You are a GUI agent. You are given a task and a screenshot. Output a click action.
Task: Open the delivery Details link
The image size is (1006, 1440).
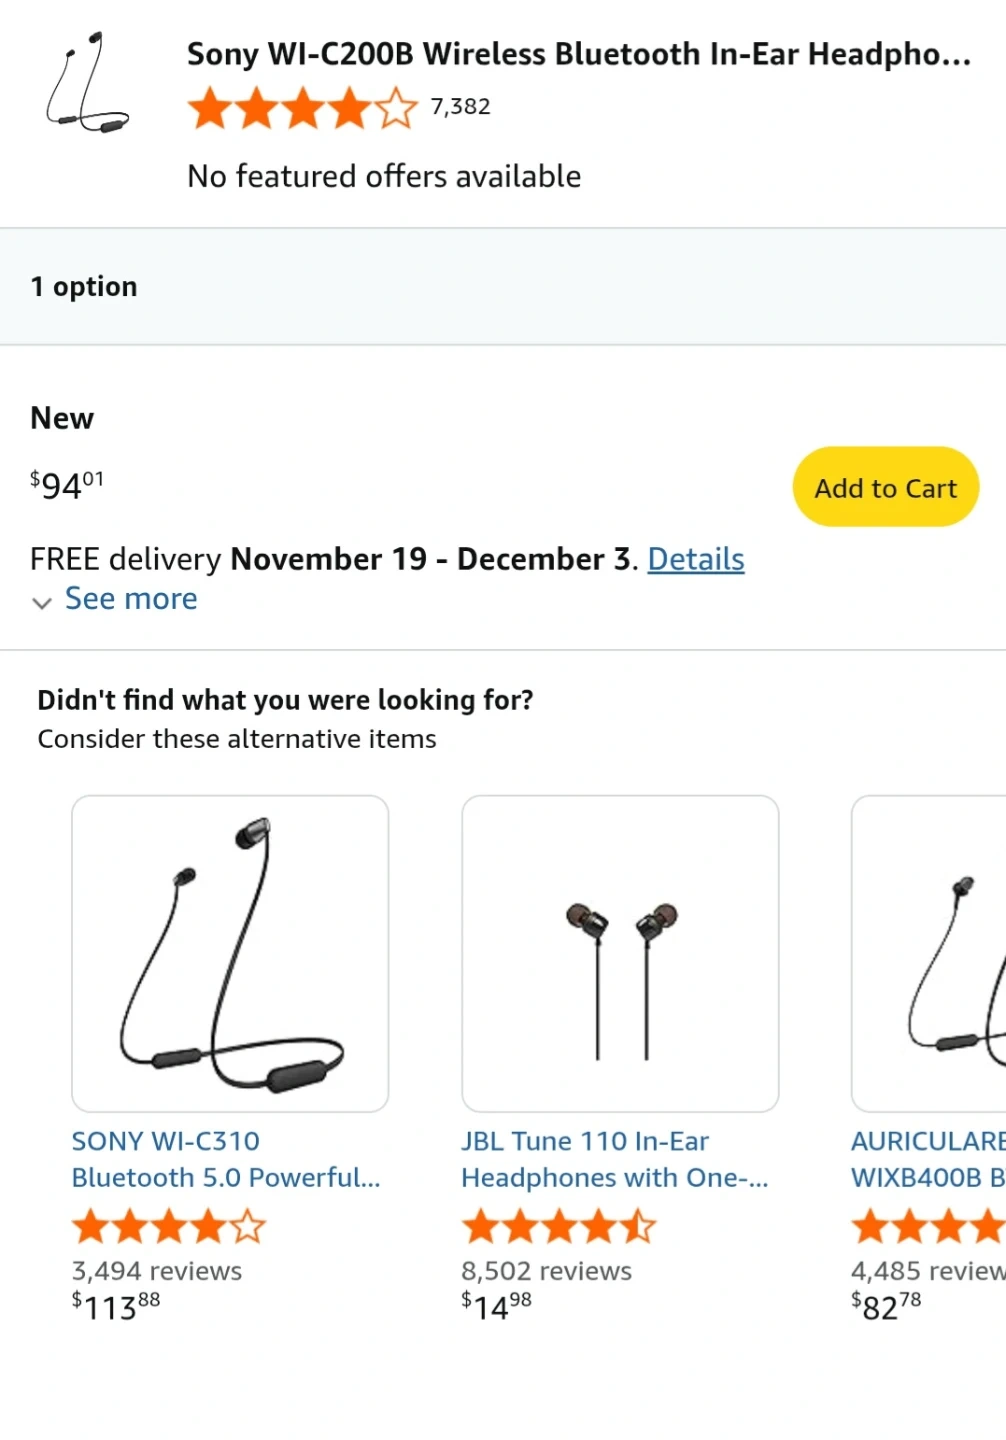tap(695, 559)
